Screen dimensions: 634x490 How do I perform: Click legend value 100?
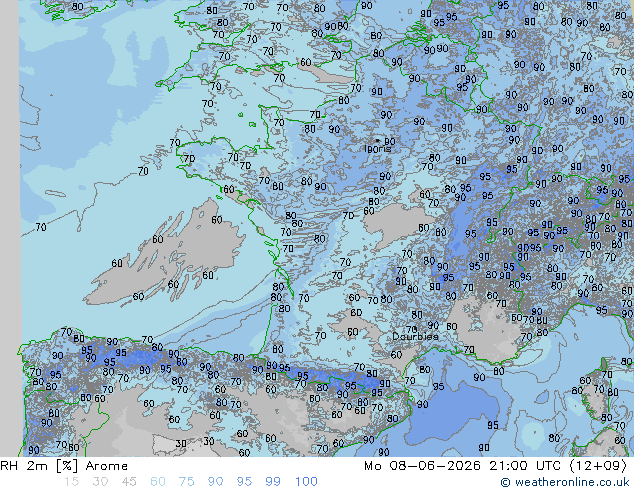pos(306,482)
